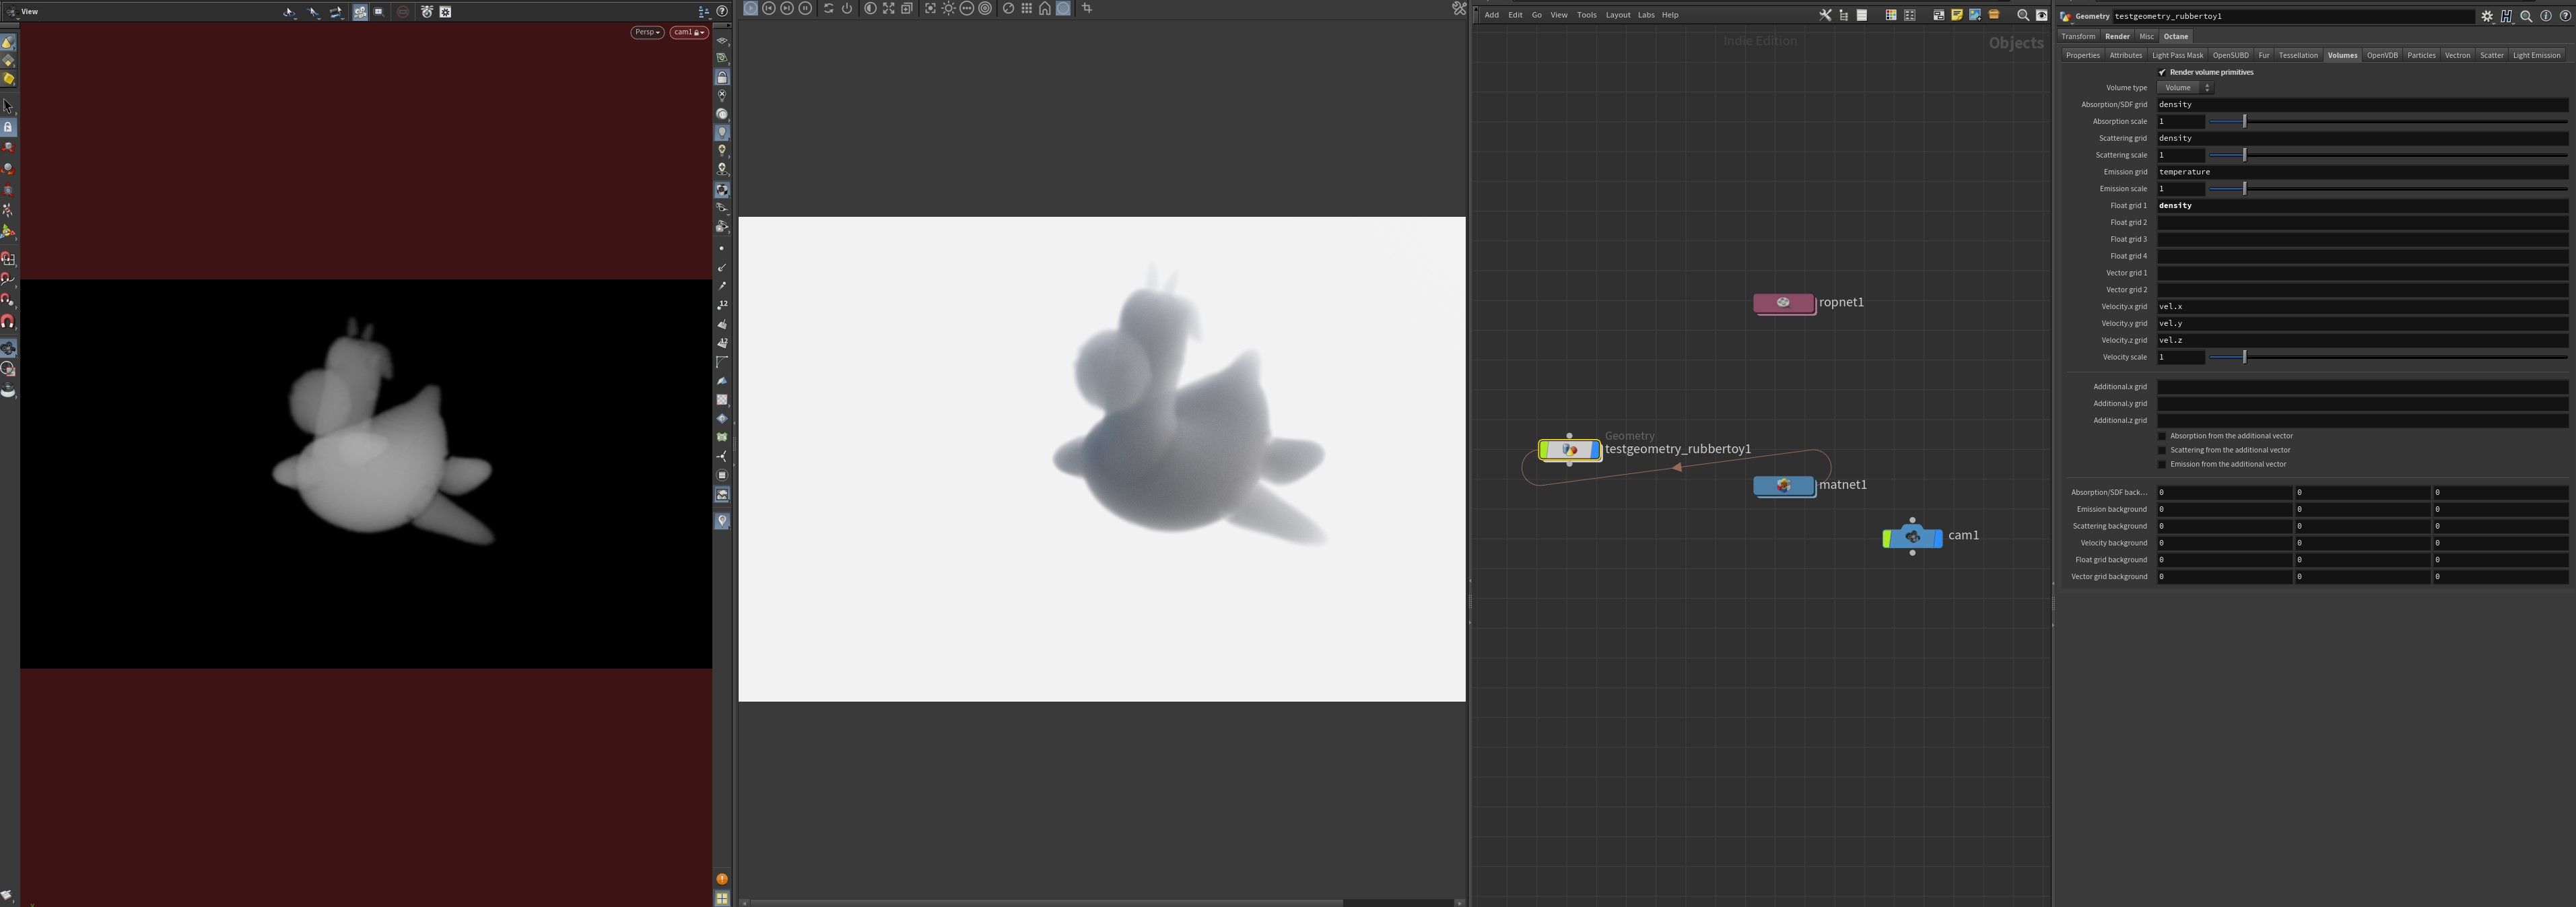2576x907 pixels.
Task: Click the viewport help question icon
Action: [x=721, y=11]
